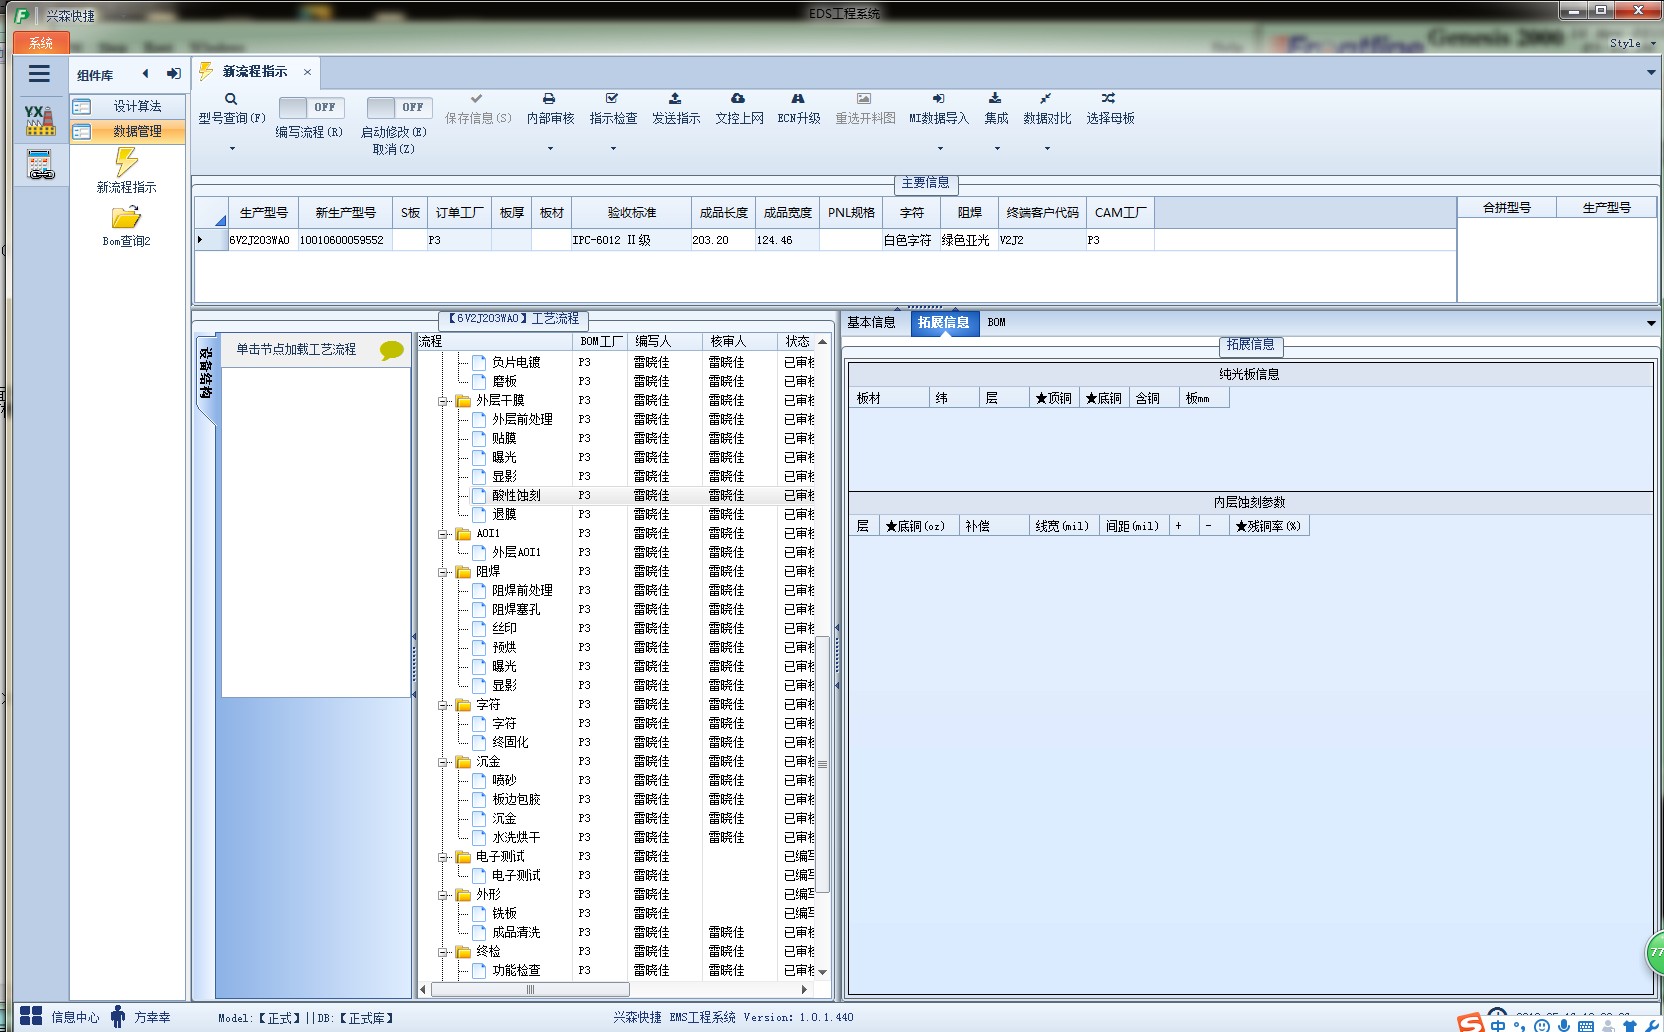Switch to the 基本信息 tab

[871, 323]
